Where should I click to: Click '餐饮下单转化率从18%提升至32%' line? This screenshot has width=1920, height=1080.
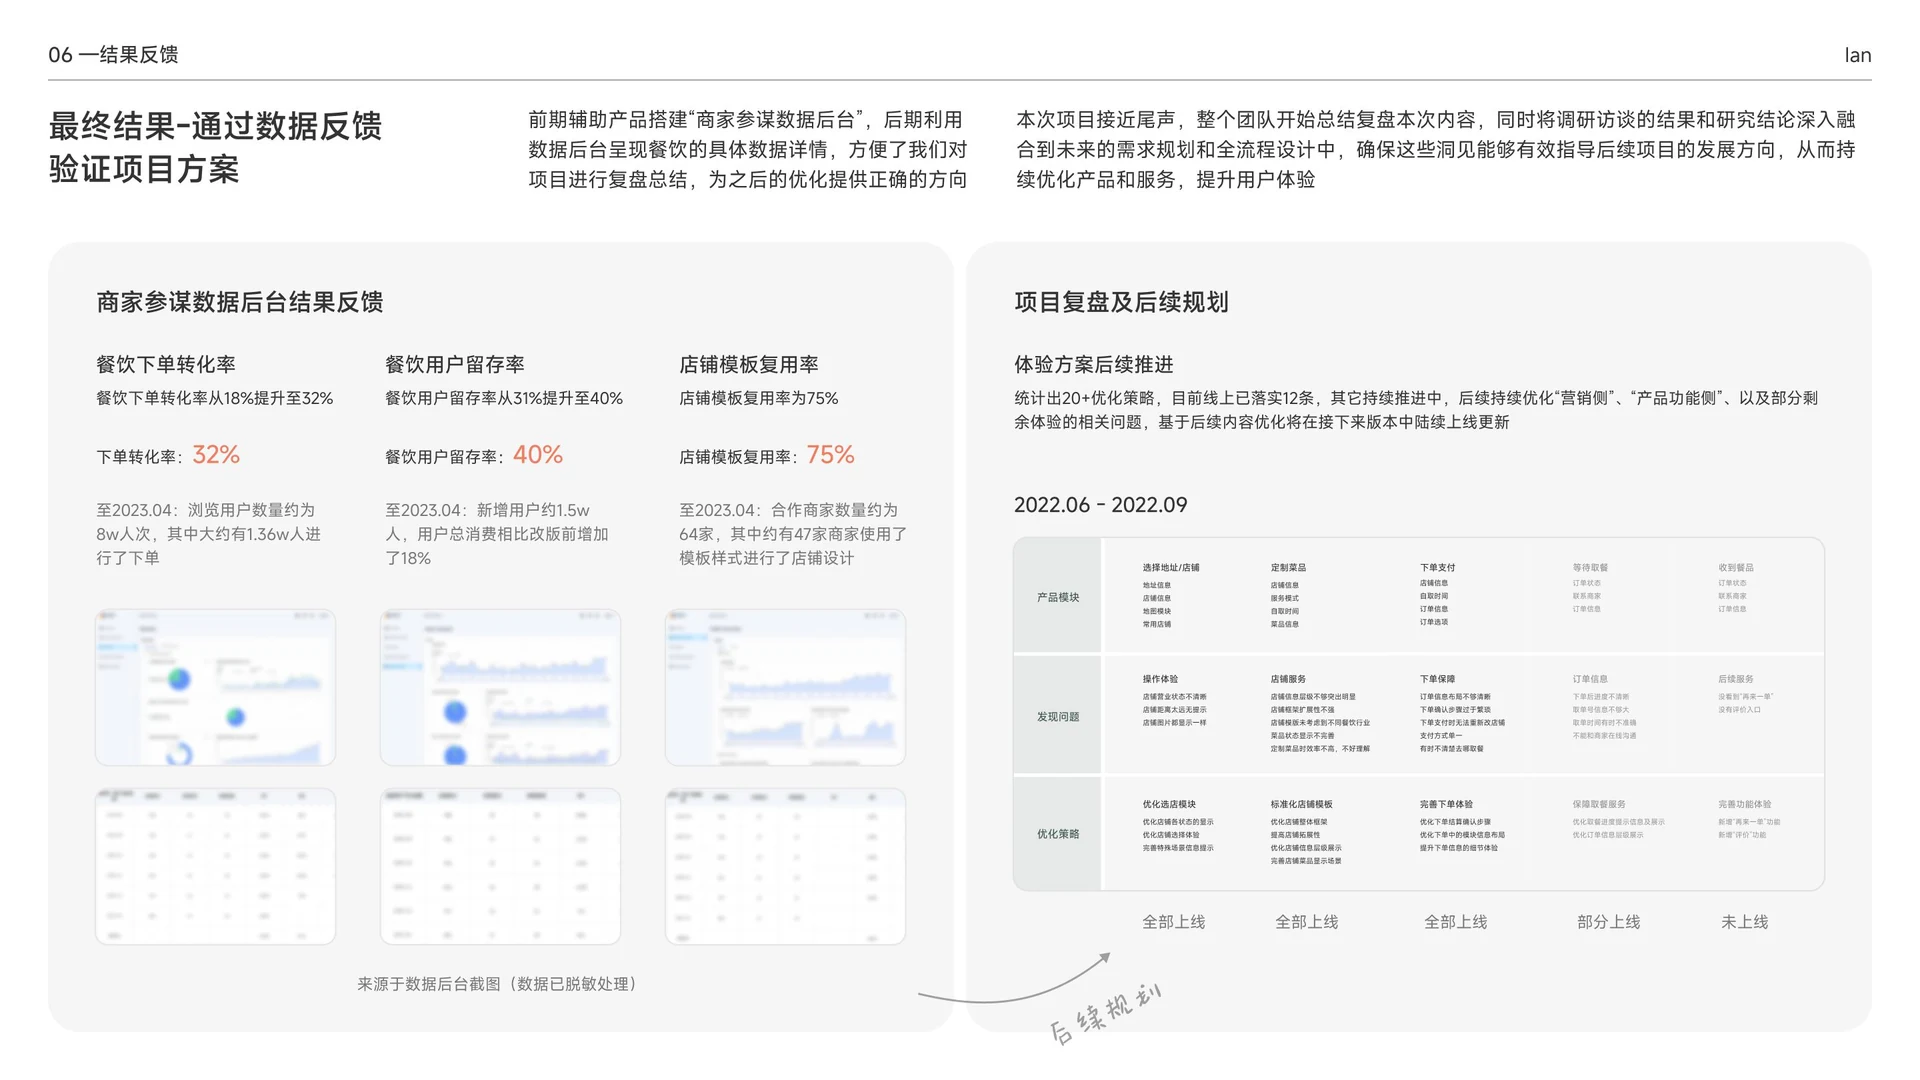pos(215,398)
